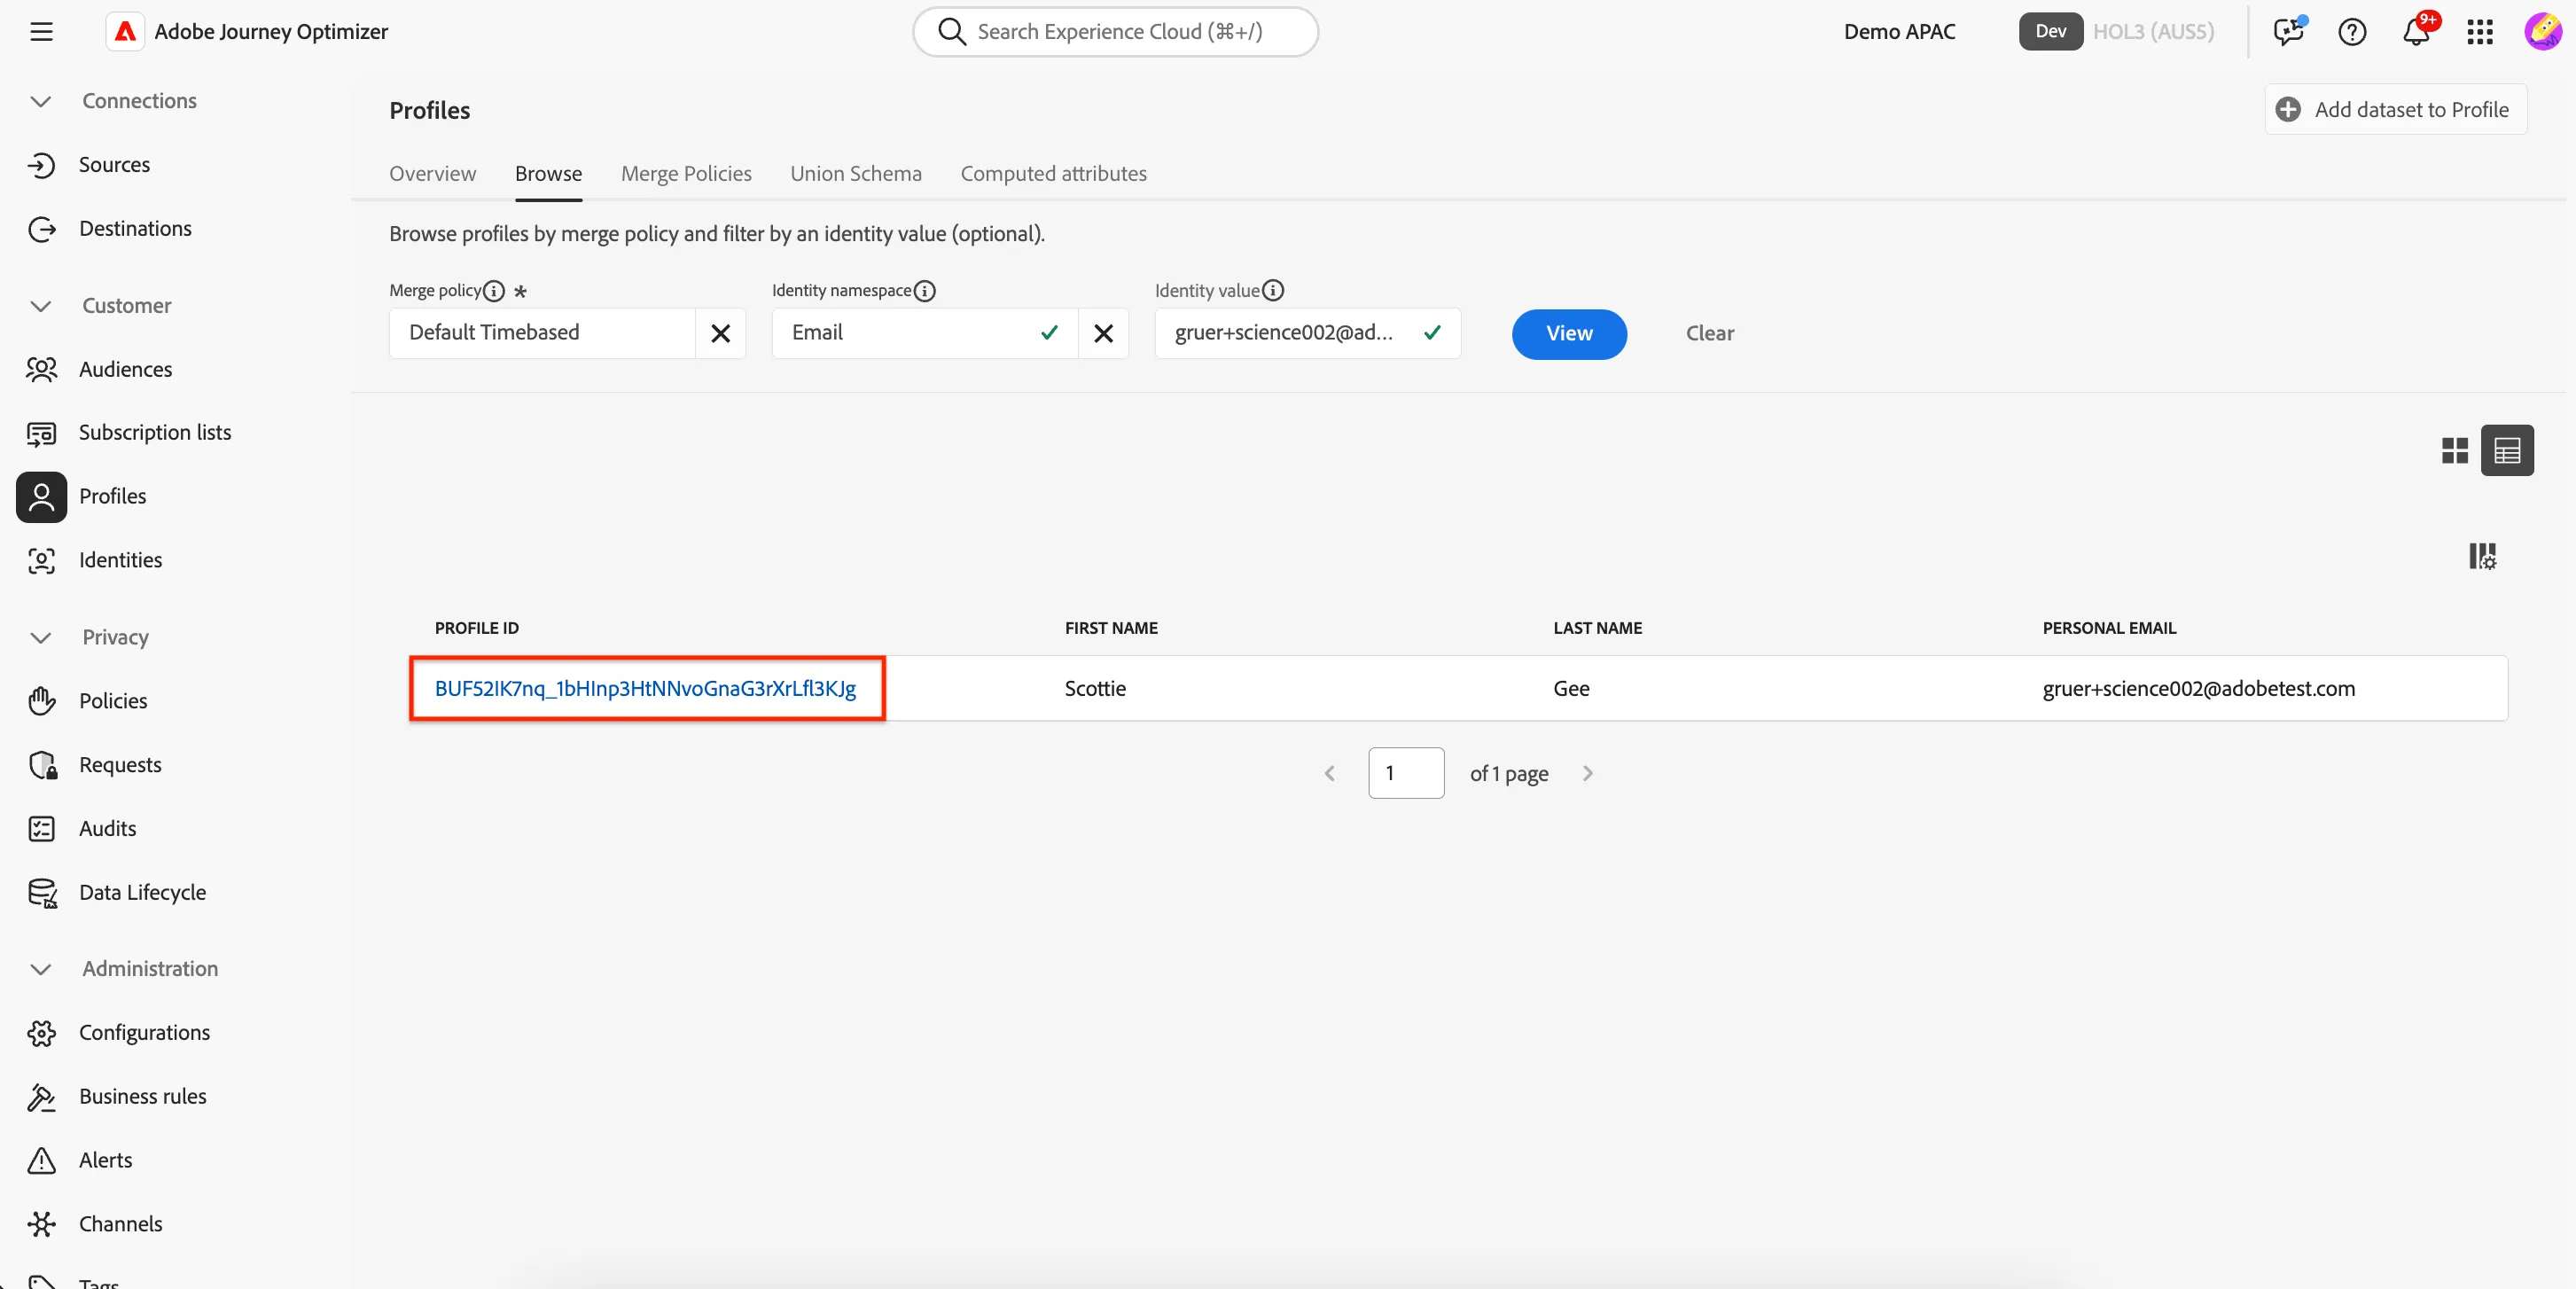Click the Search Experience Cloud box

point(1115,32)
